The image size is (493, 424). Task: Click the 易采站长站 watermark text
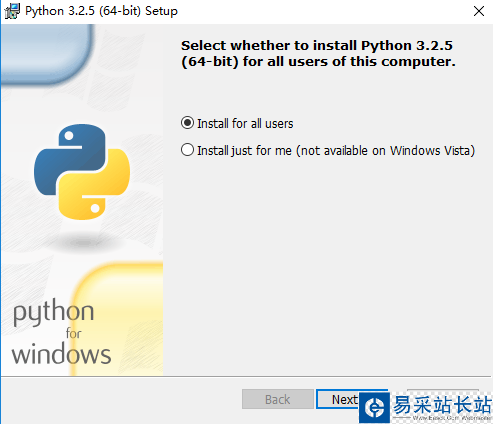point(442,405)
